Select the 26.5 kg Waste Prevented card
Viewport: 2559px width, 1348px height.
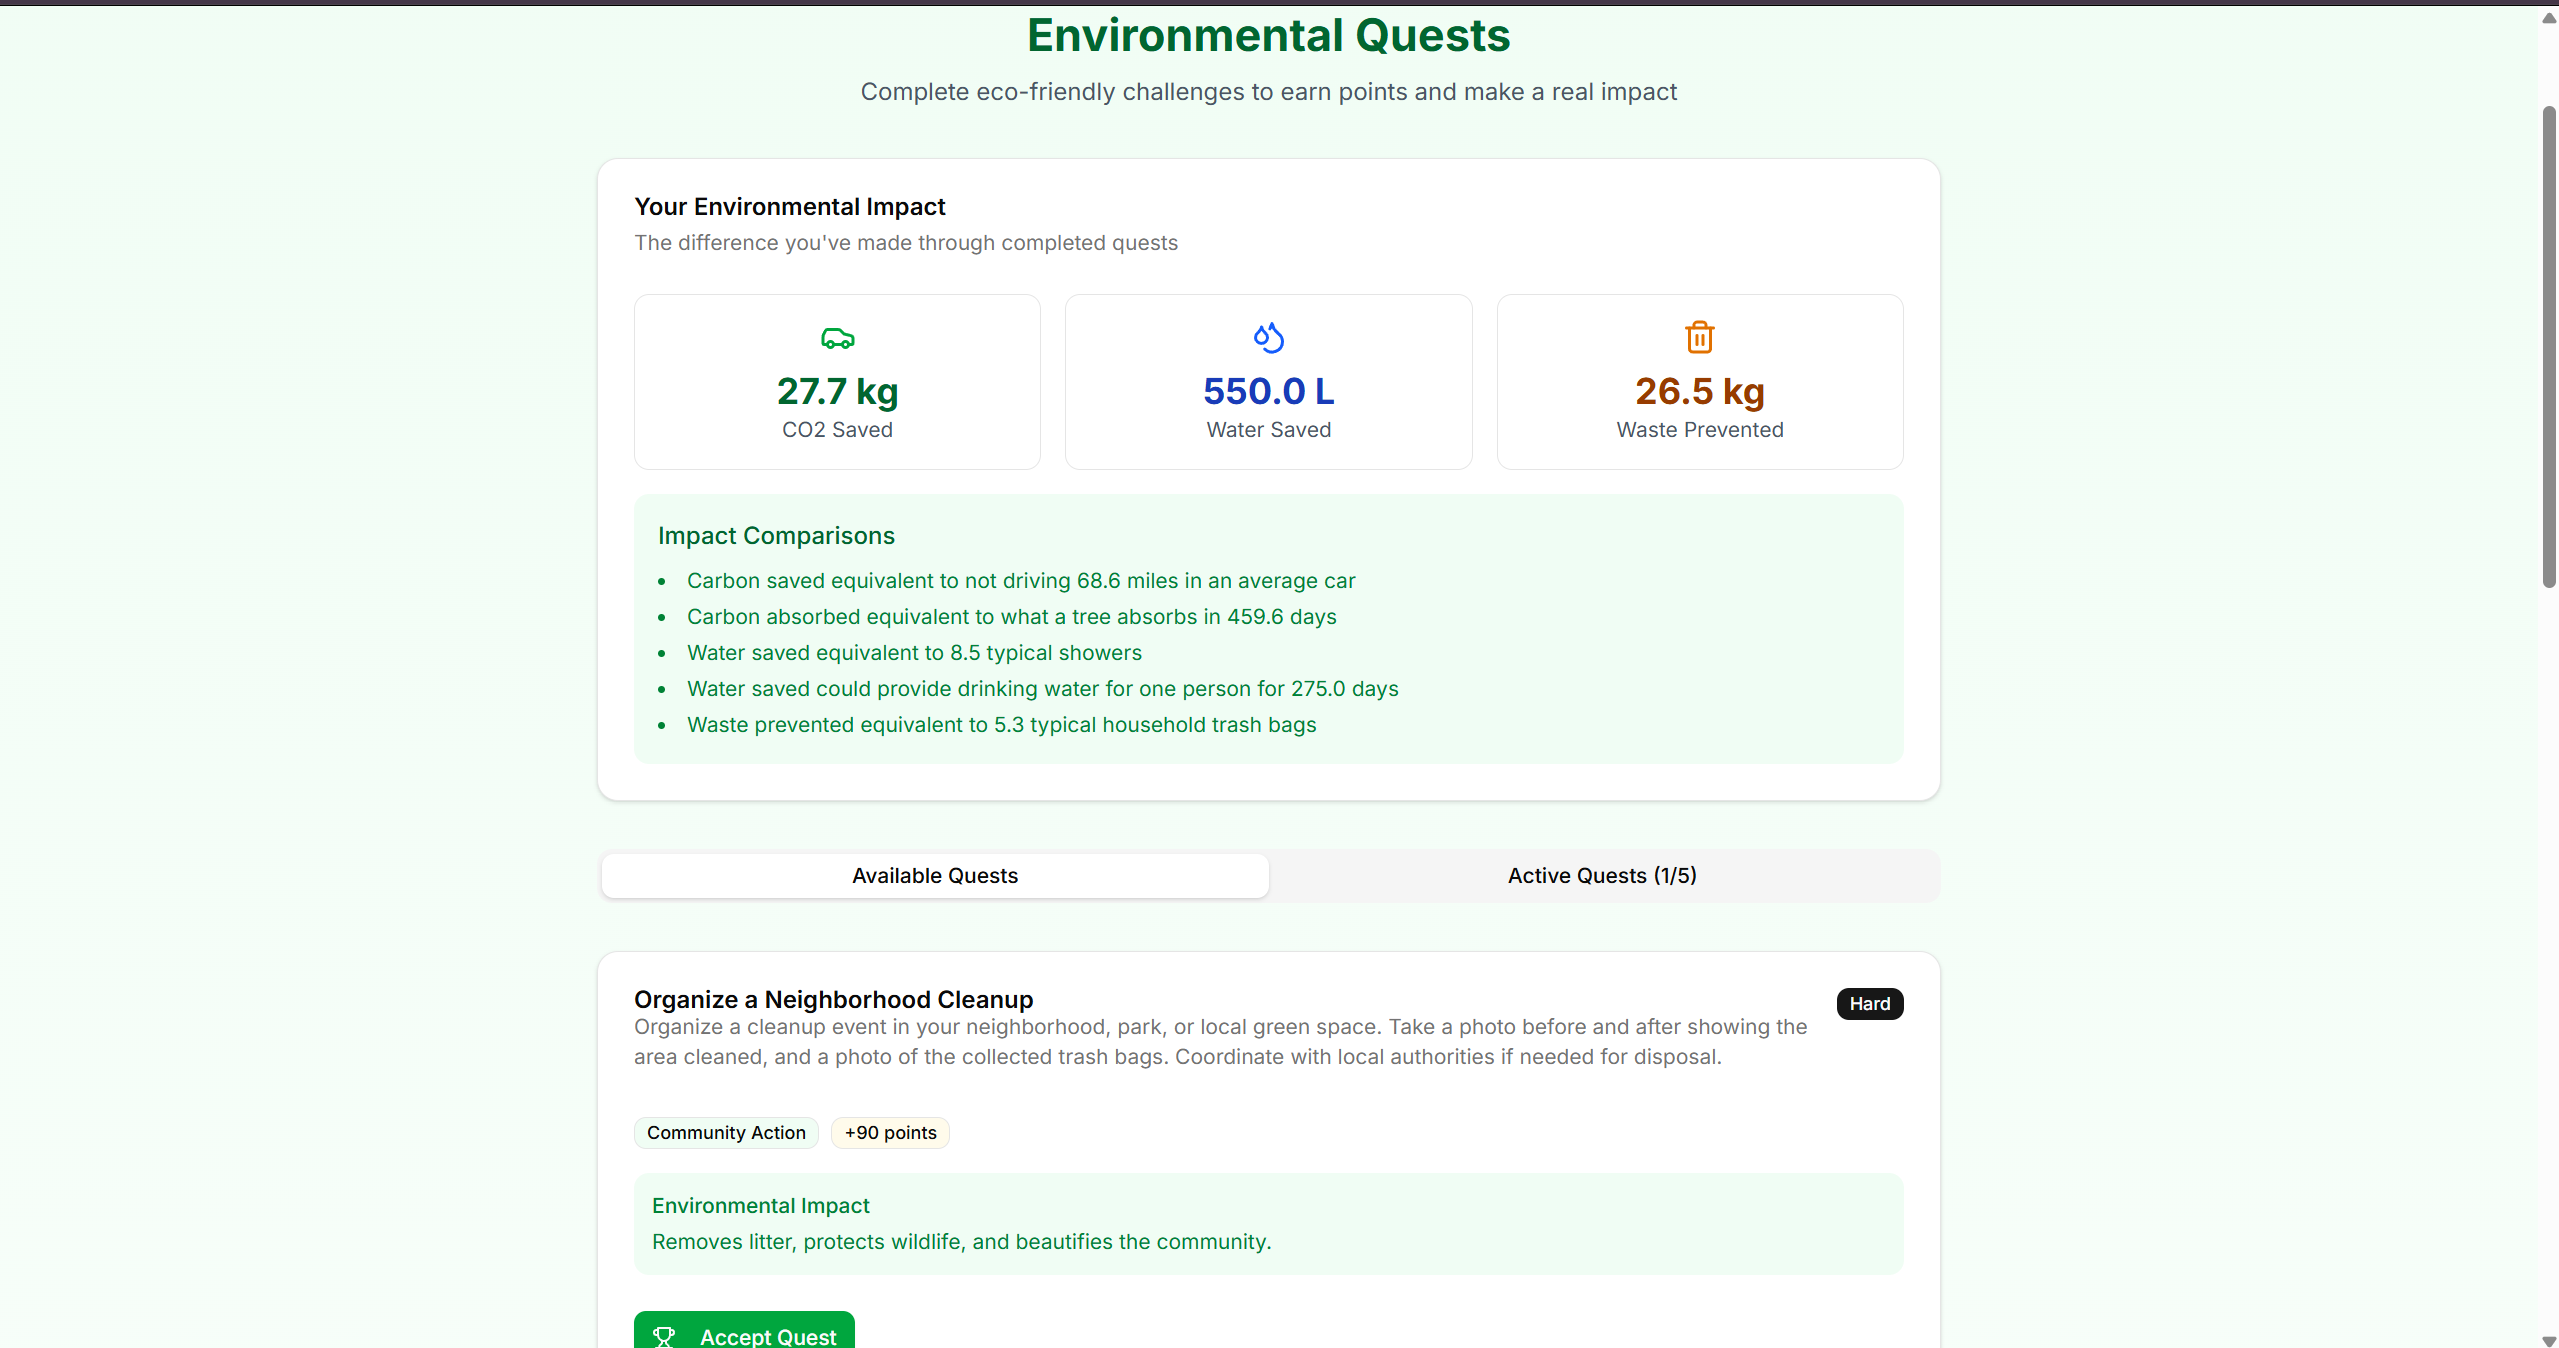point(1699,382)
